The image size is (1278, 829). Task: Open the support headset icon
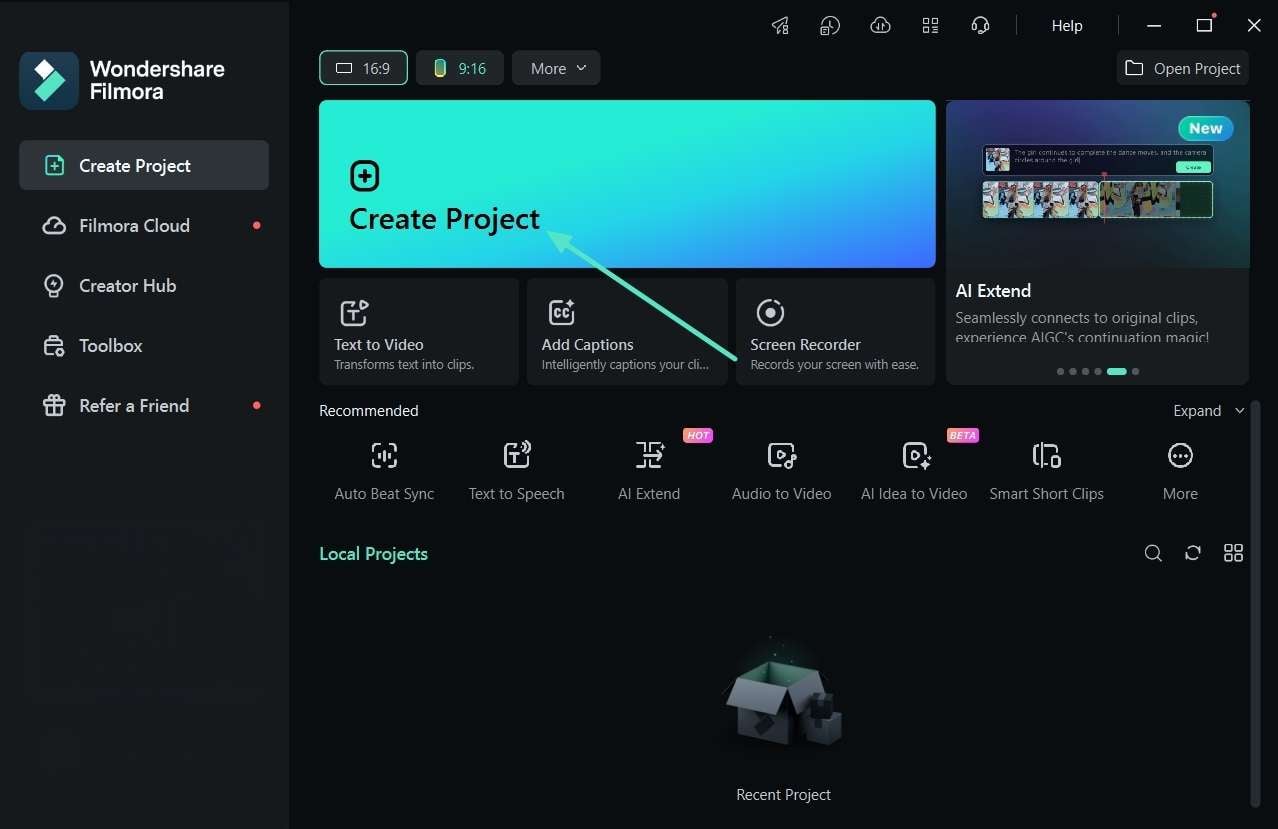point(980,26)
